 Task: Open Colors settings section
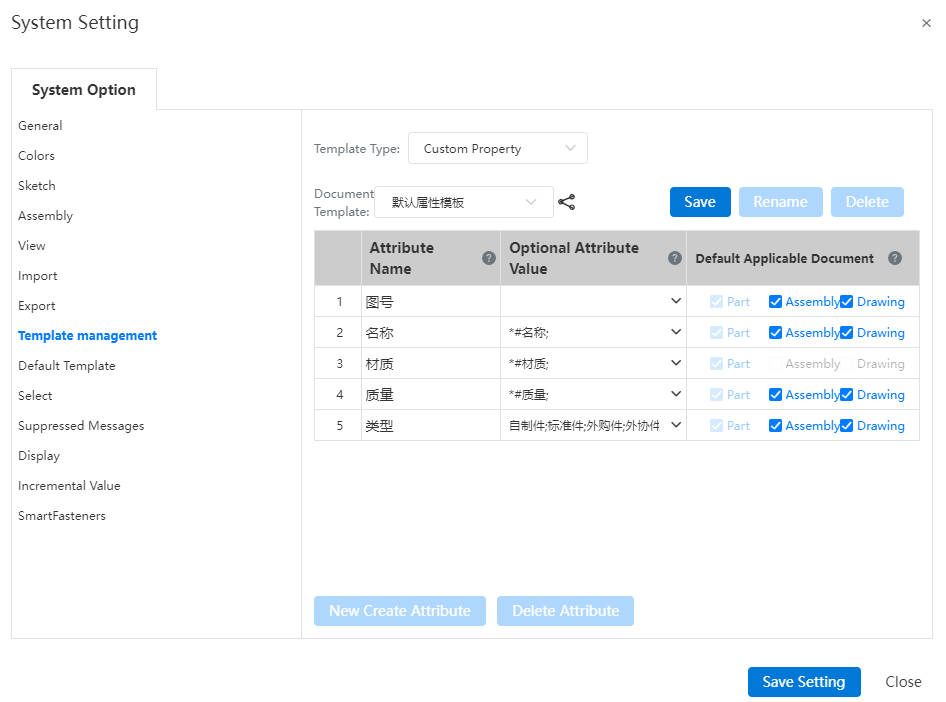(36, 156)
